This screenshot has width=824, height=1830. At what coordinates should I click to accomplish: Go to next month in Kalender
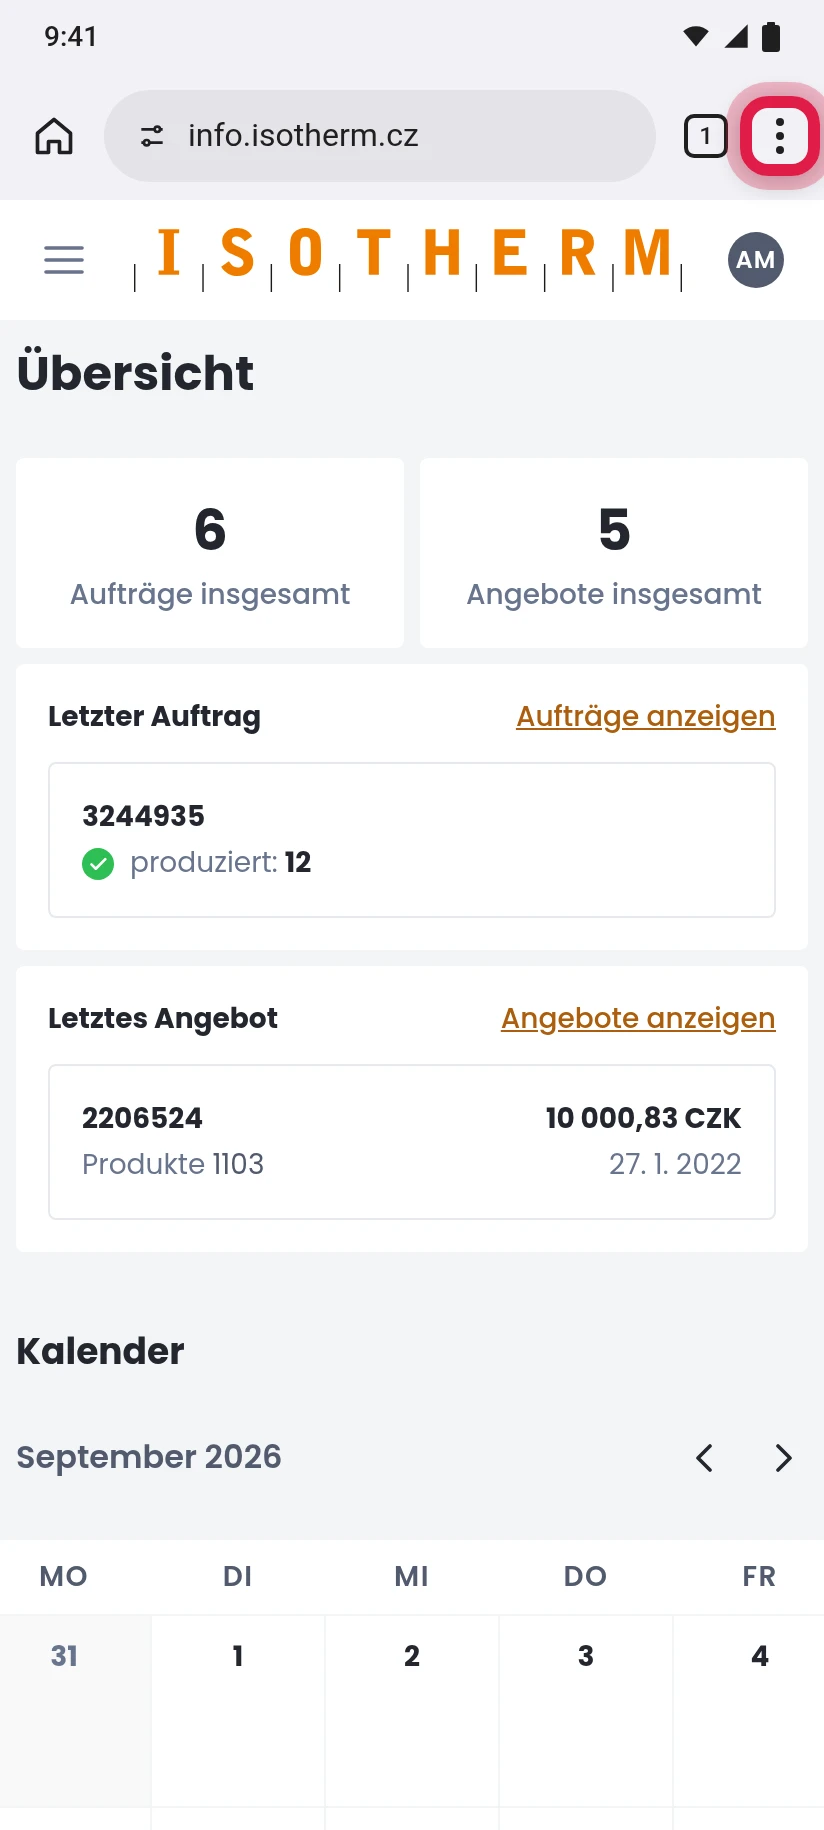[784, 1458]
